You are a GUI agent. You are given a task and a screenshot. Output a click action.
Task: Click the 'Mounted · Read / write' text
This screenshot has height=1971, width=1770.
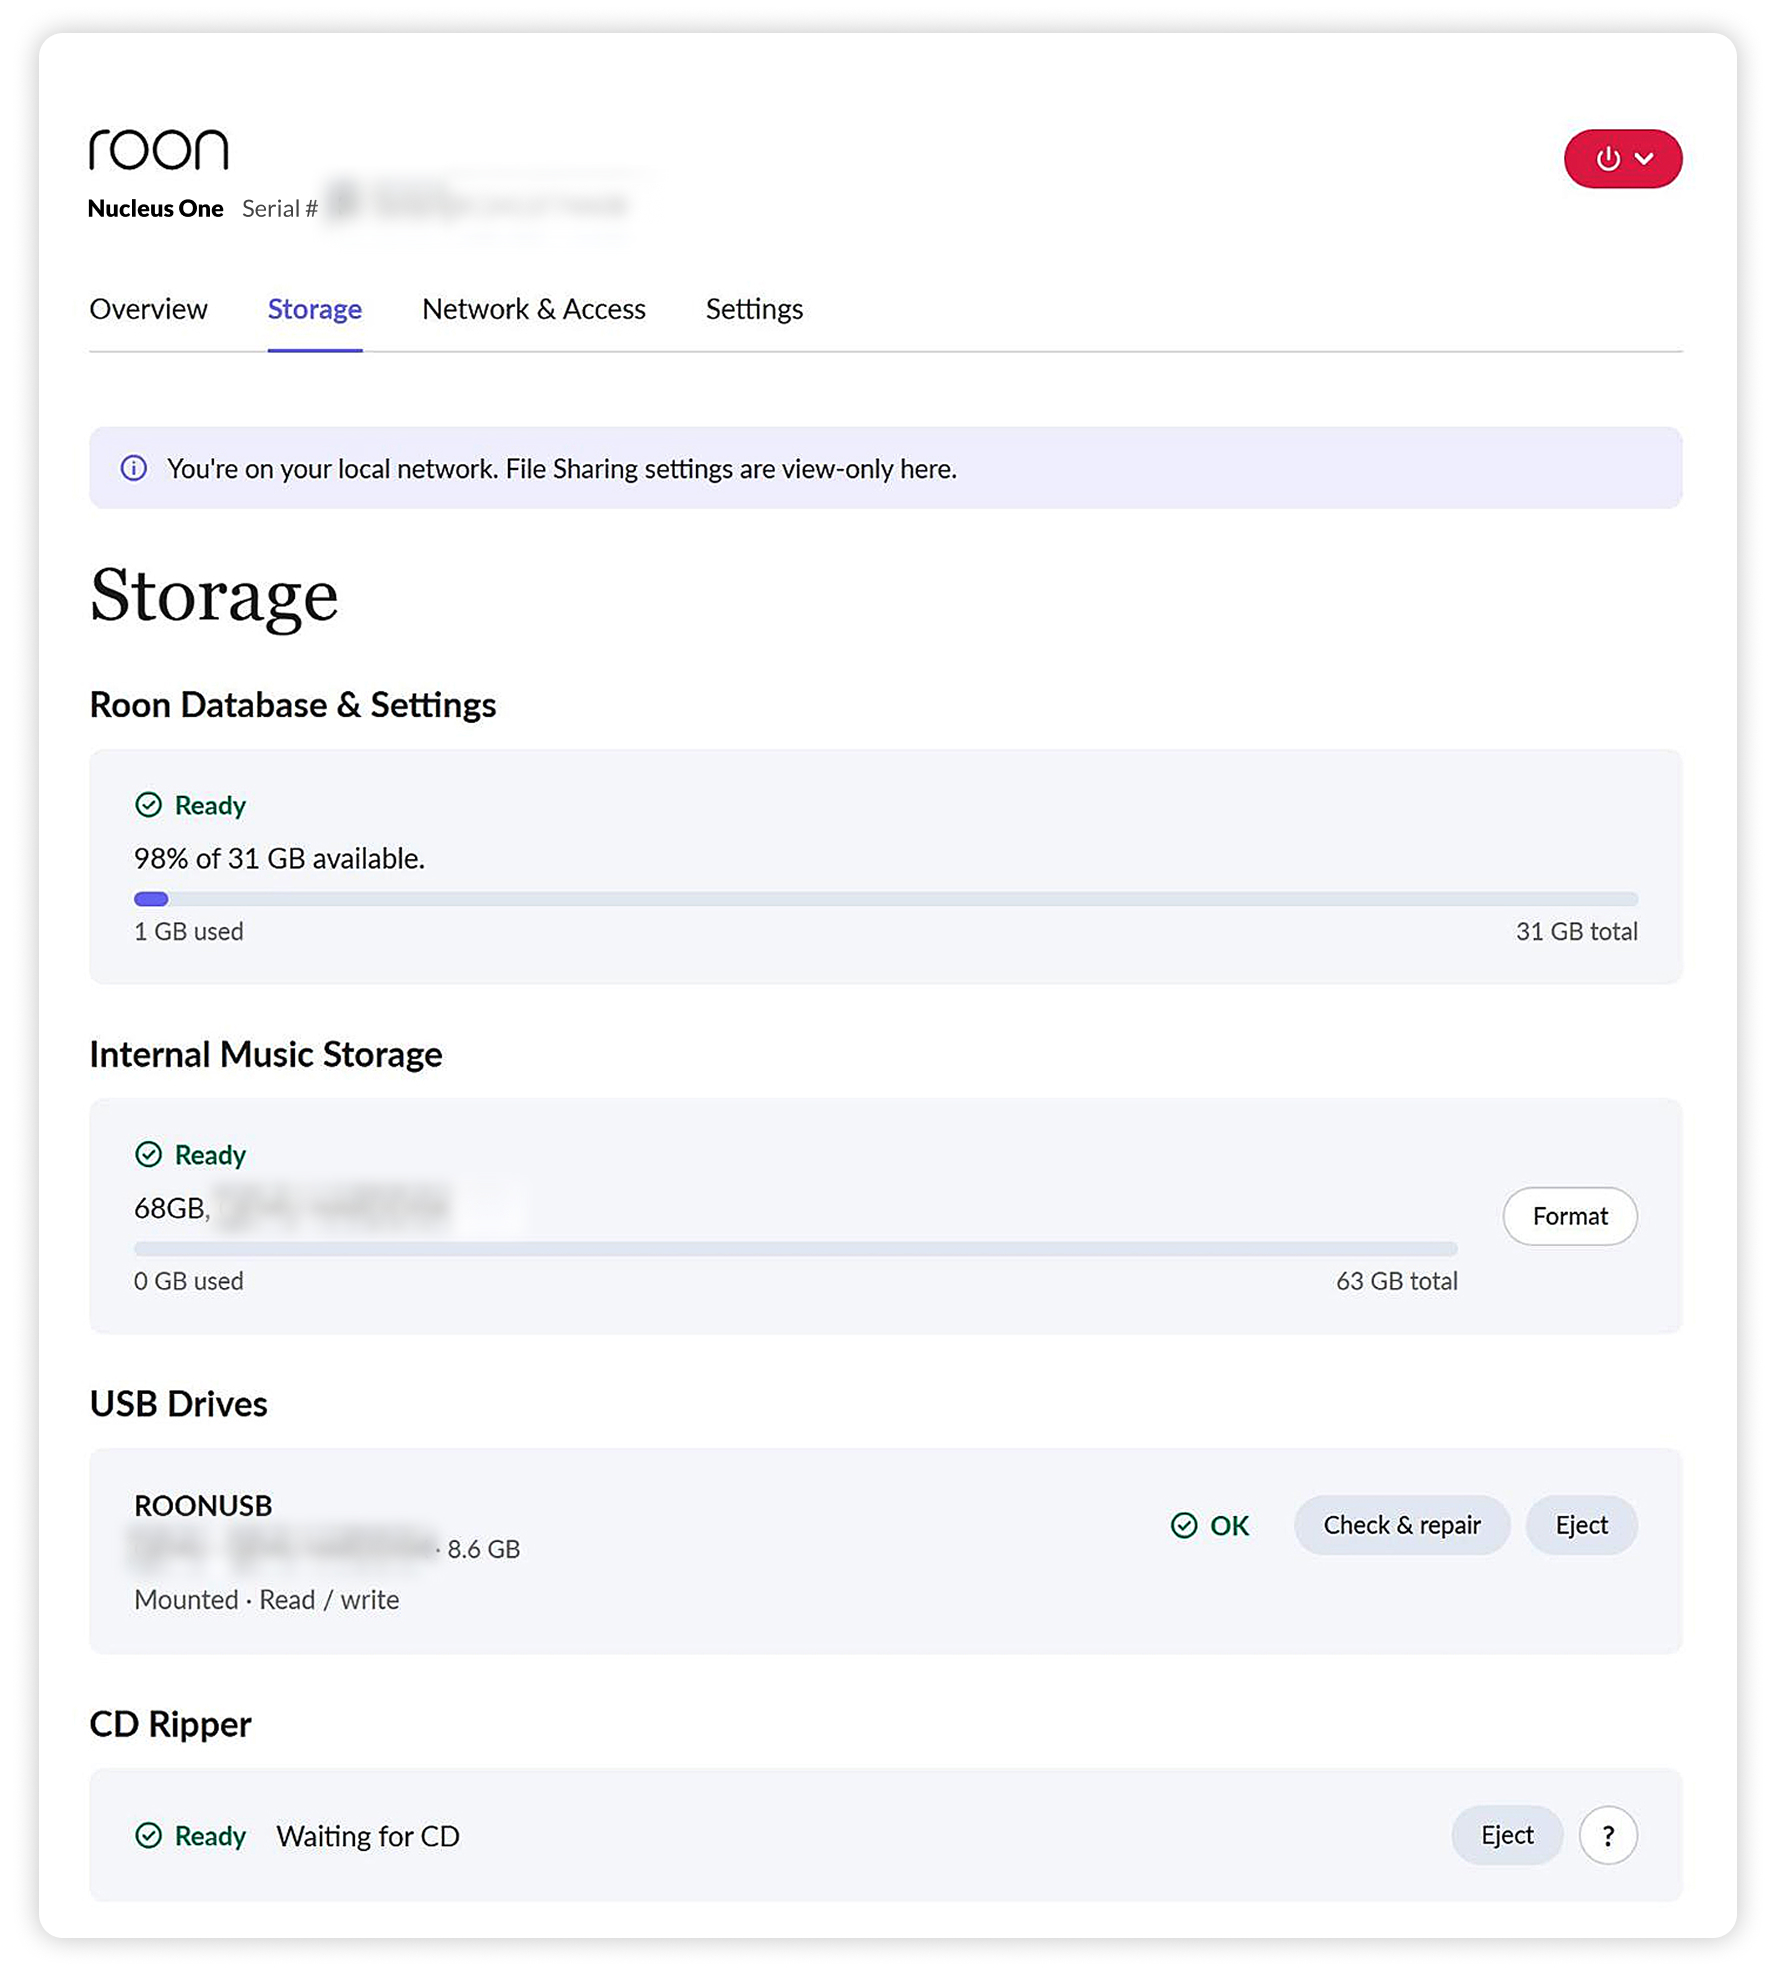coord(266,1599)
